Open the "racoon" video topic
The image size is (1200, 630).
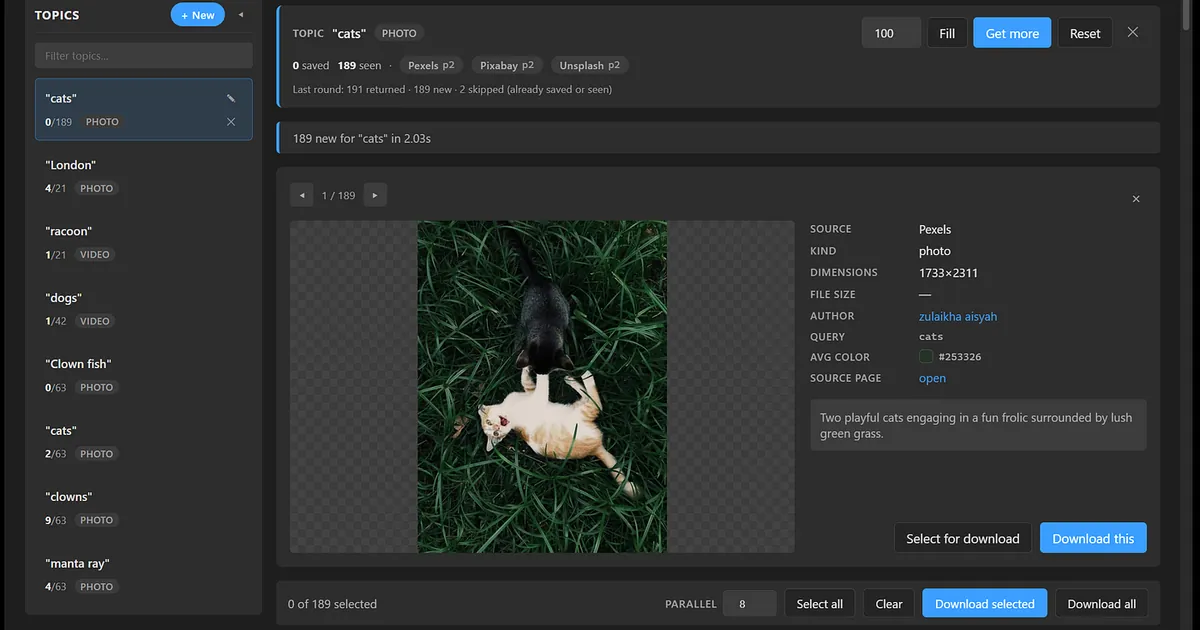pyautogui.click(x=144, y=242)
